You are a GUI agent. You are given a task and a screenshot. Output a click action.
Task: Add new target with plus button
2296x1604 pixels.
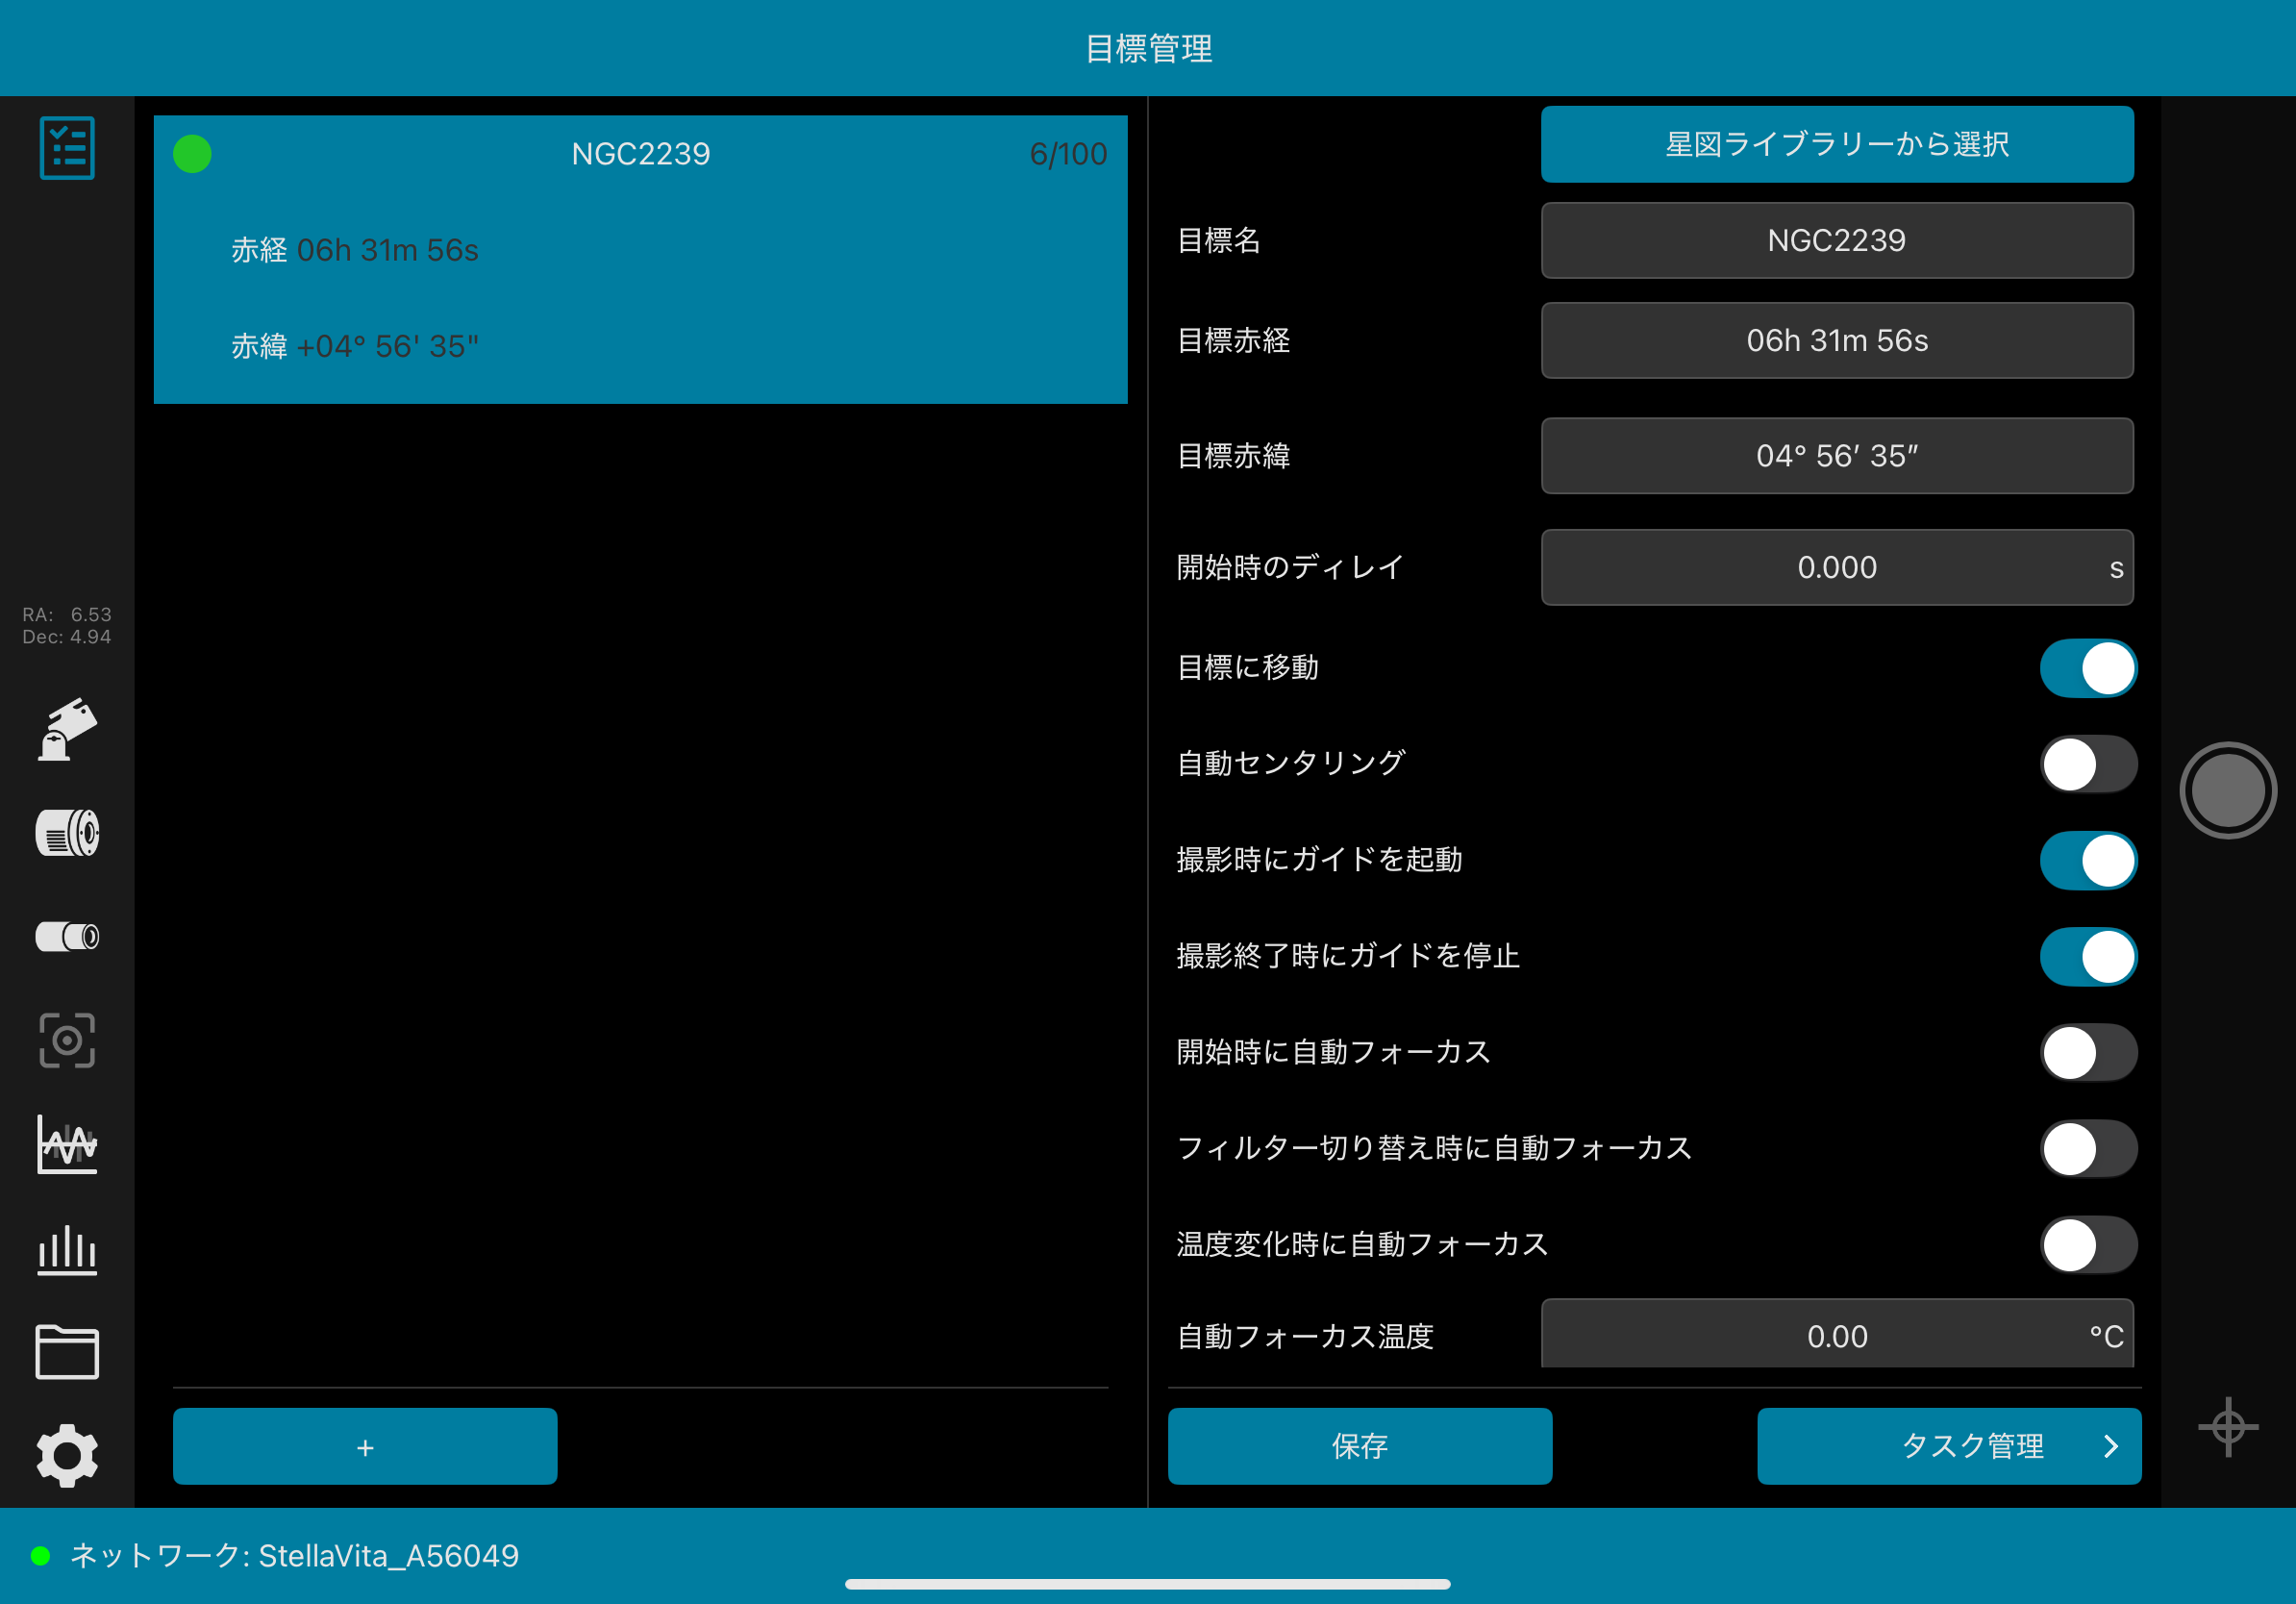[365, 1446]
